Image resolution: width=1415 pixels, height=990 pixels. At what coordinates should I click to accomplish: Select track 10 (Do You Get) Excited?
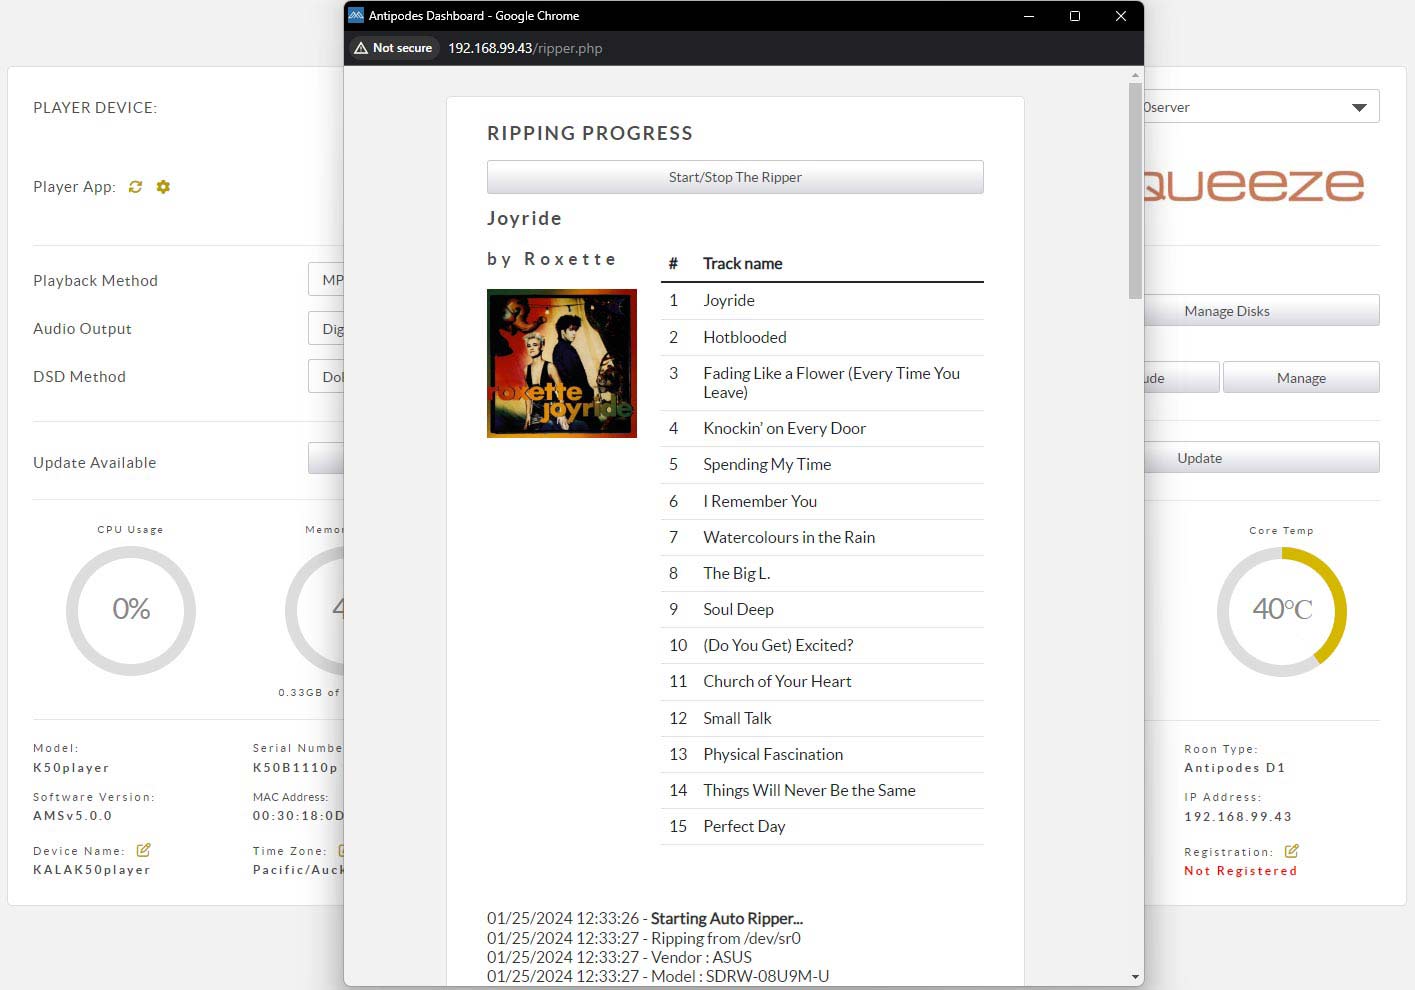[822, 646]
